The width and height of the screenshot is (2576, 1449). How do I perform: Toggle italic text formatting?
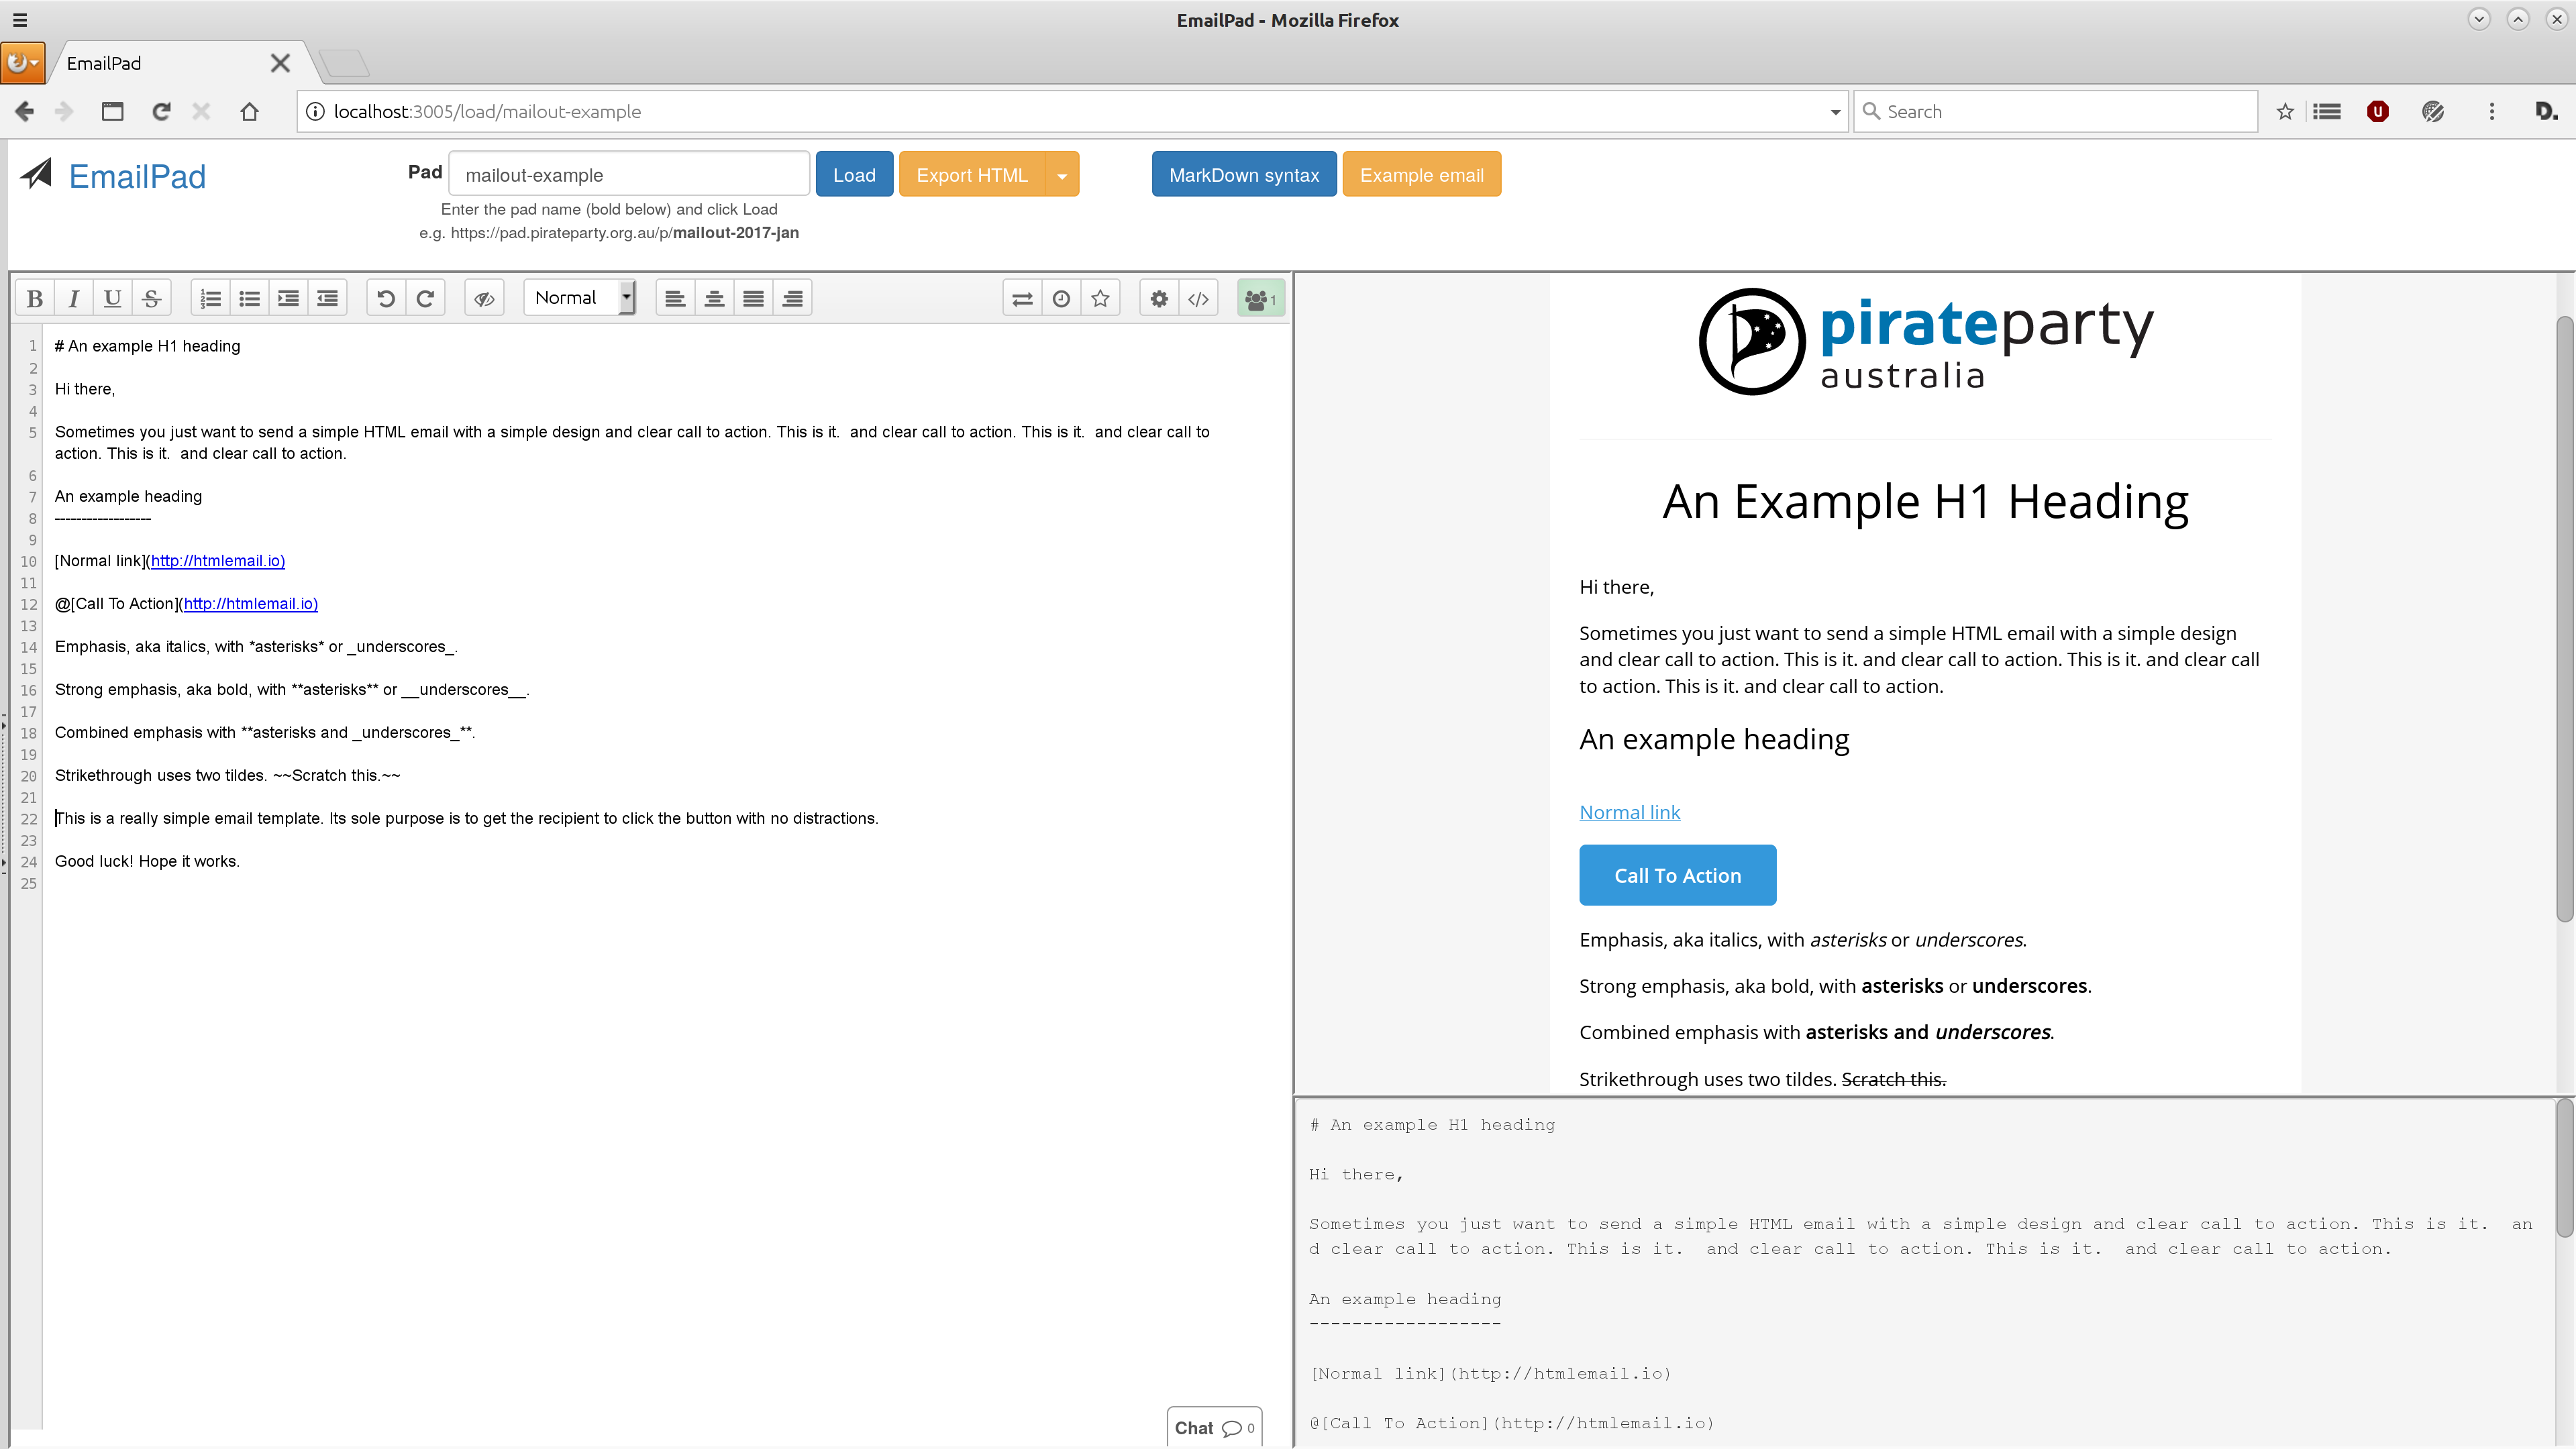click(73, 298)
